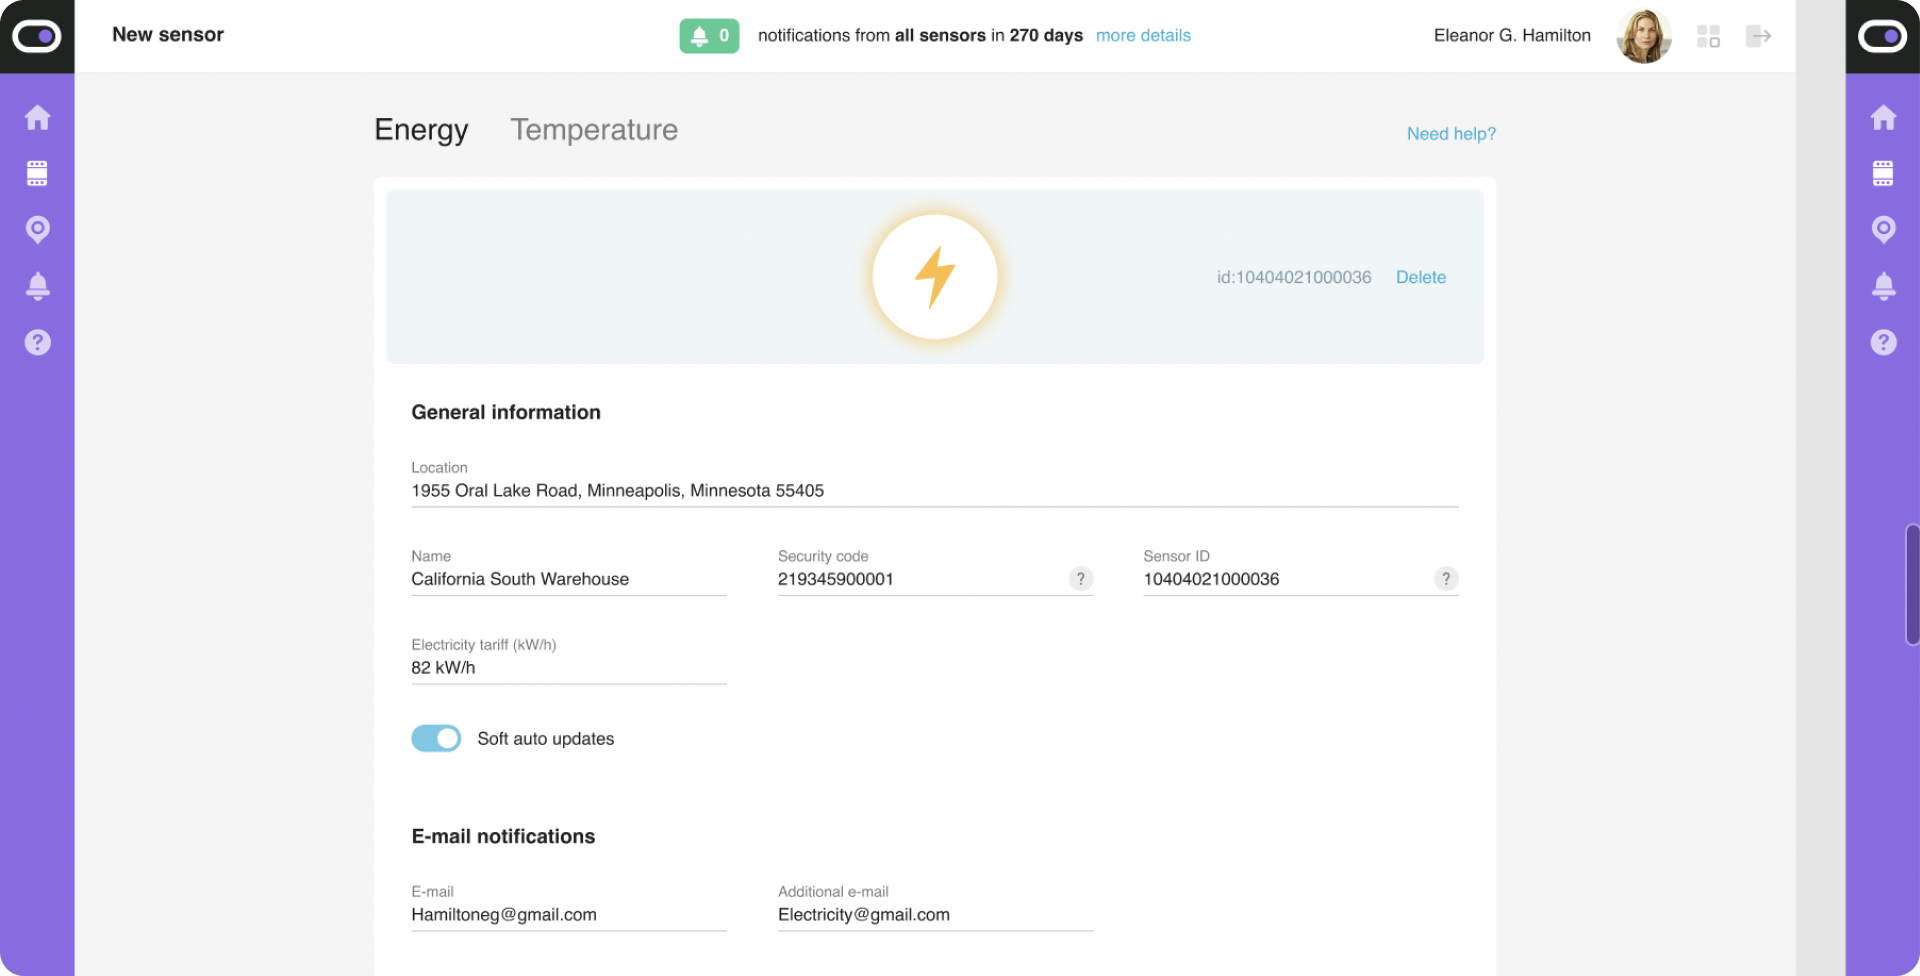Click the Need help? link

1451,134
